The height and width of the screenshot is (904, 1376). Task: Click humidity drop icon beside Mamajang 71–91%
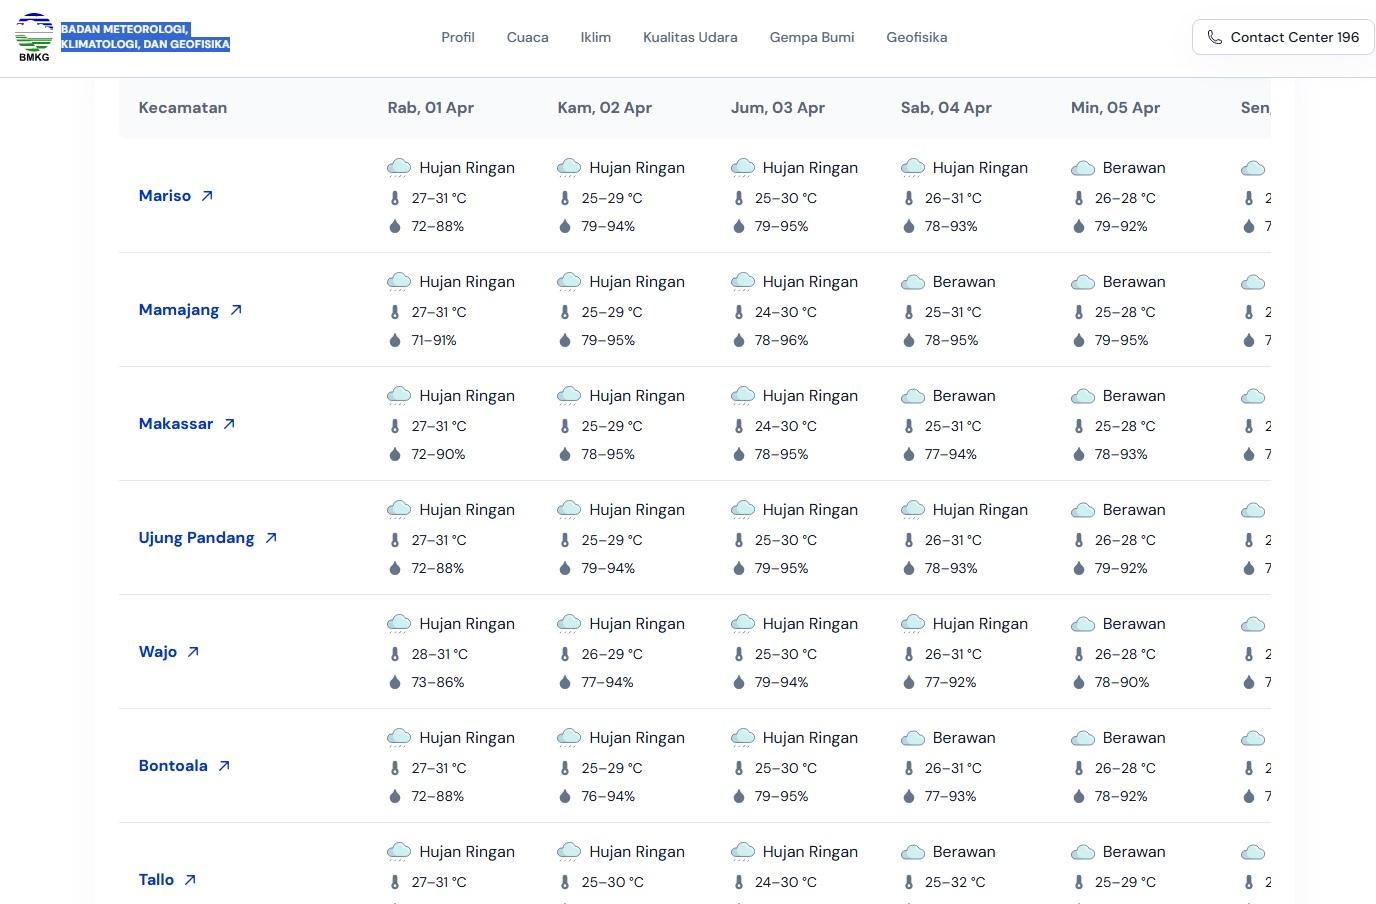[395, 340]
